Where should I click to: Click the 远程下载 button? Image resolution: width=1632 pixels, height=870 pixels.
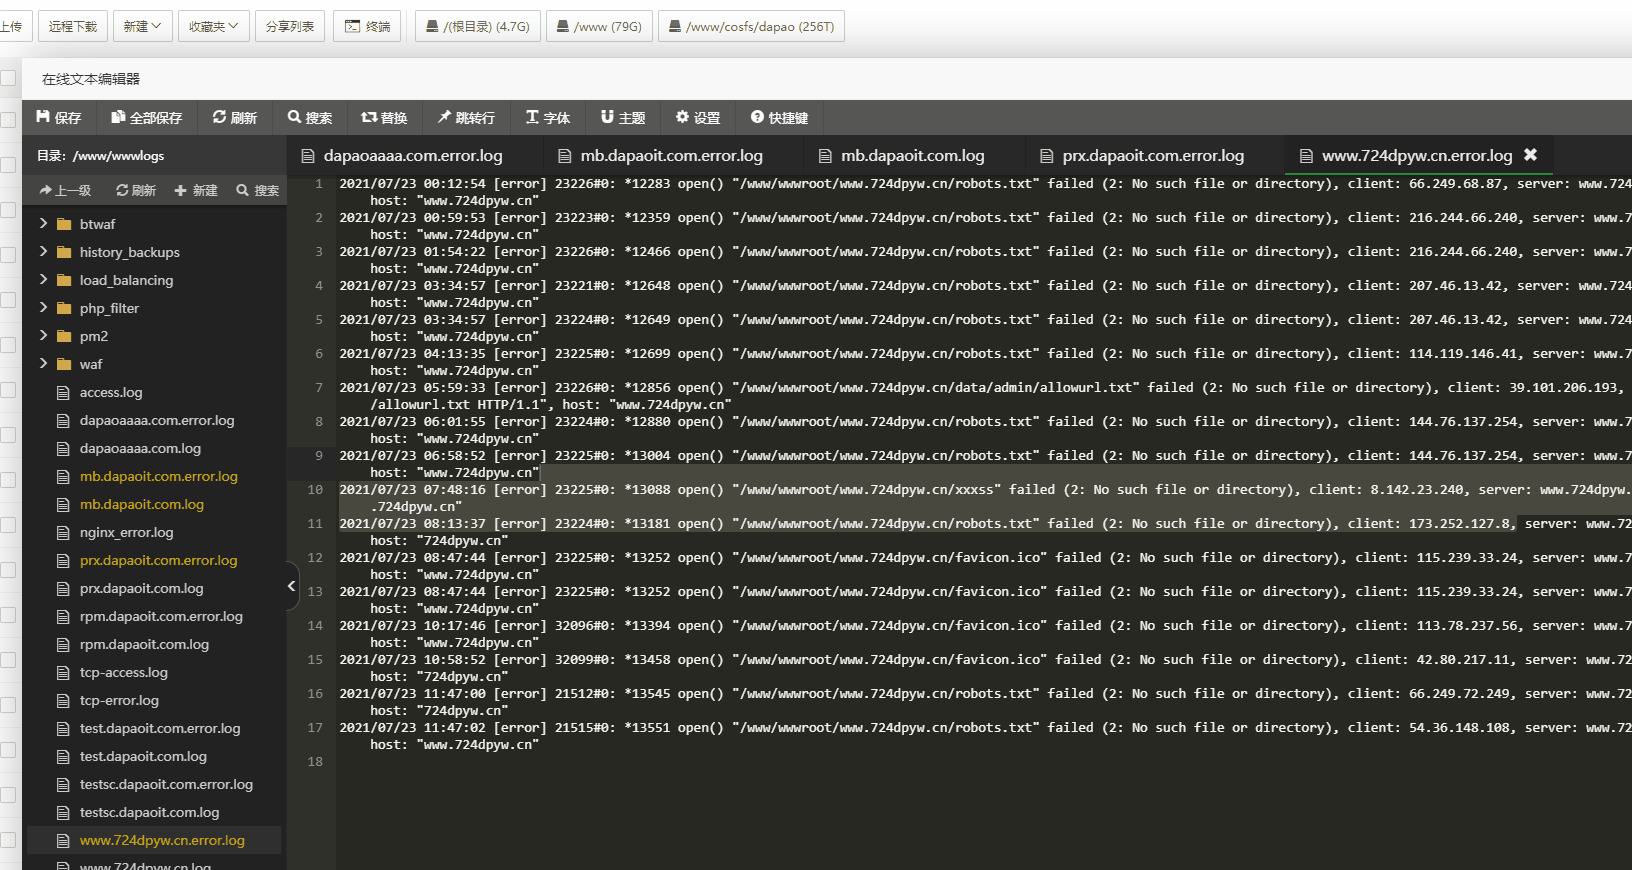(72, 26)
